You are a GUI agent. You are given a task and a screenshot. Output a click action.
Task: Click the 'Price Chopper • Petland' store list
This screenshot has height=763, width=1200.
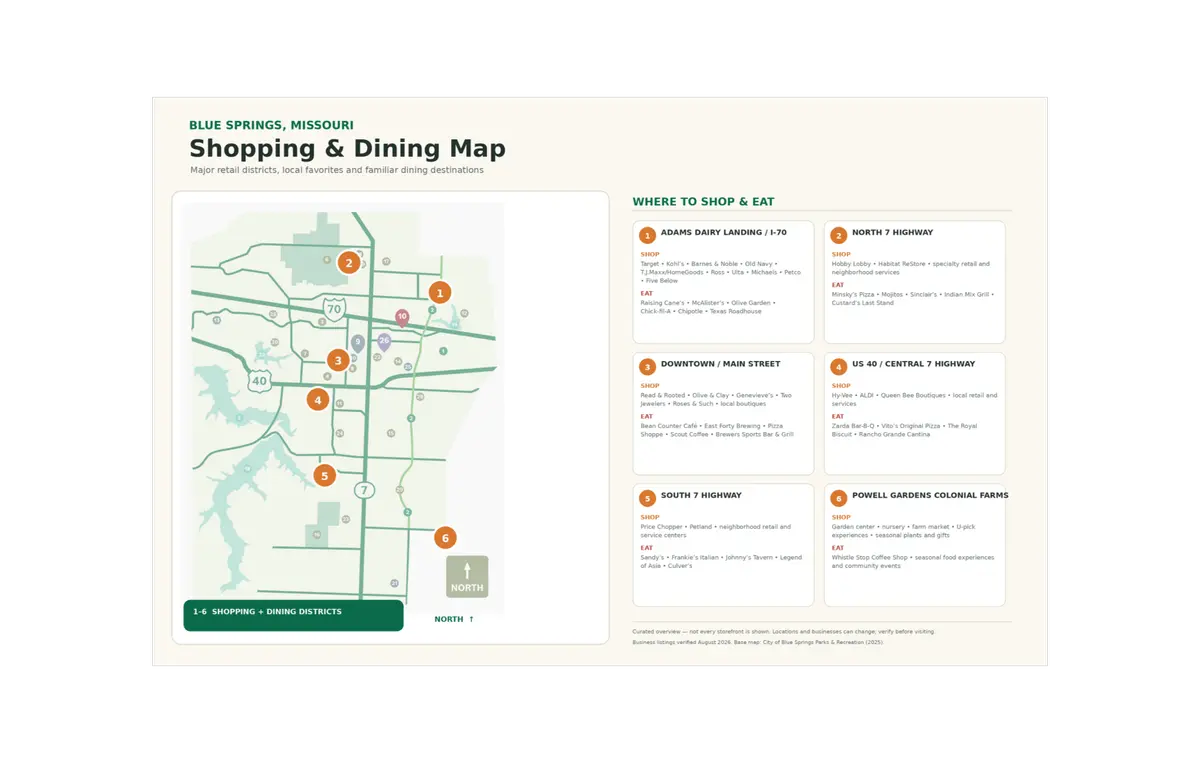716,531
